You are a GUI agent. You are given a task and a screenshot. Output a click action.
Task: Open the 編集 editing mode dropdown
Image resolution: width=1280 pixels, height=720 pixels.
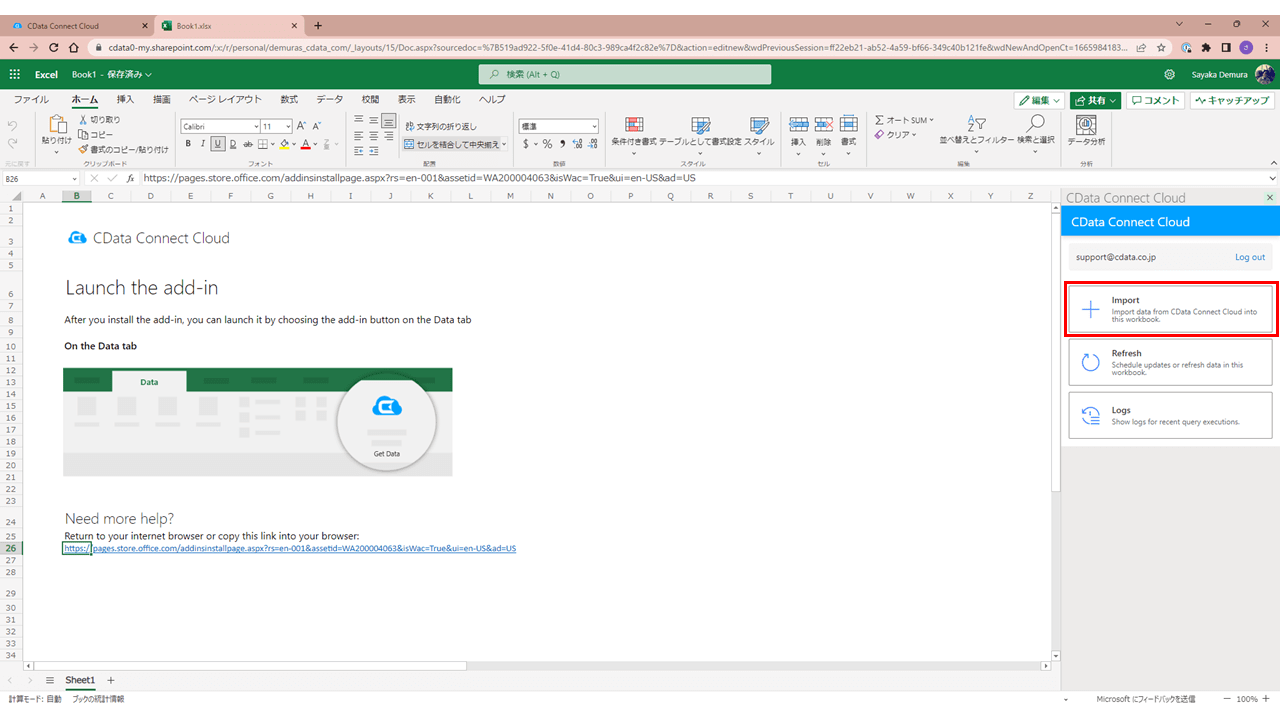1039,100
